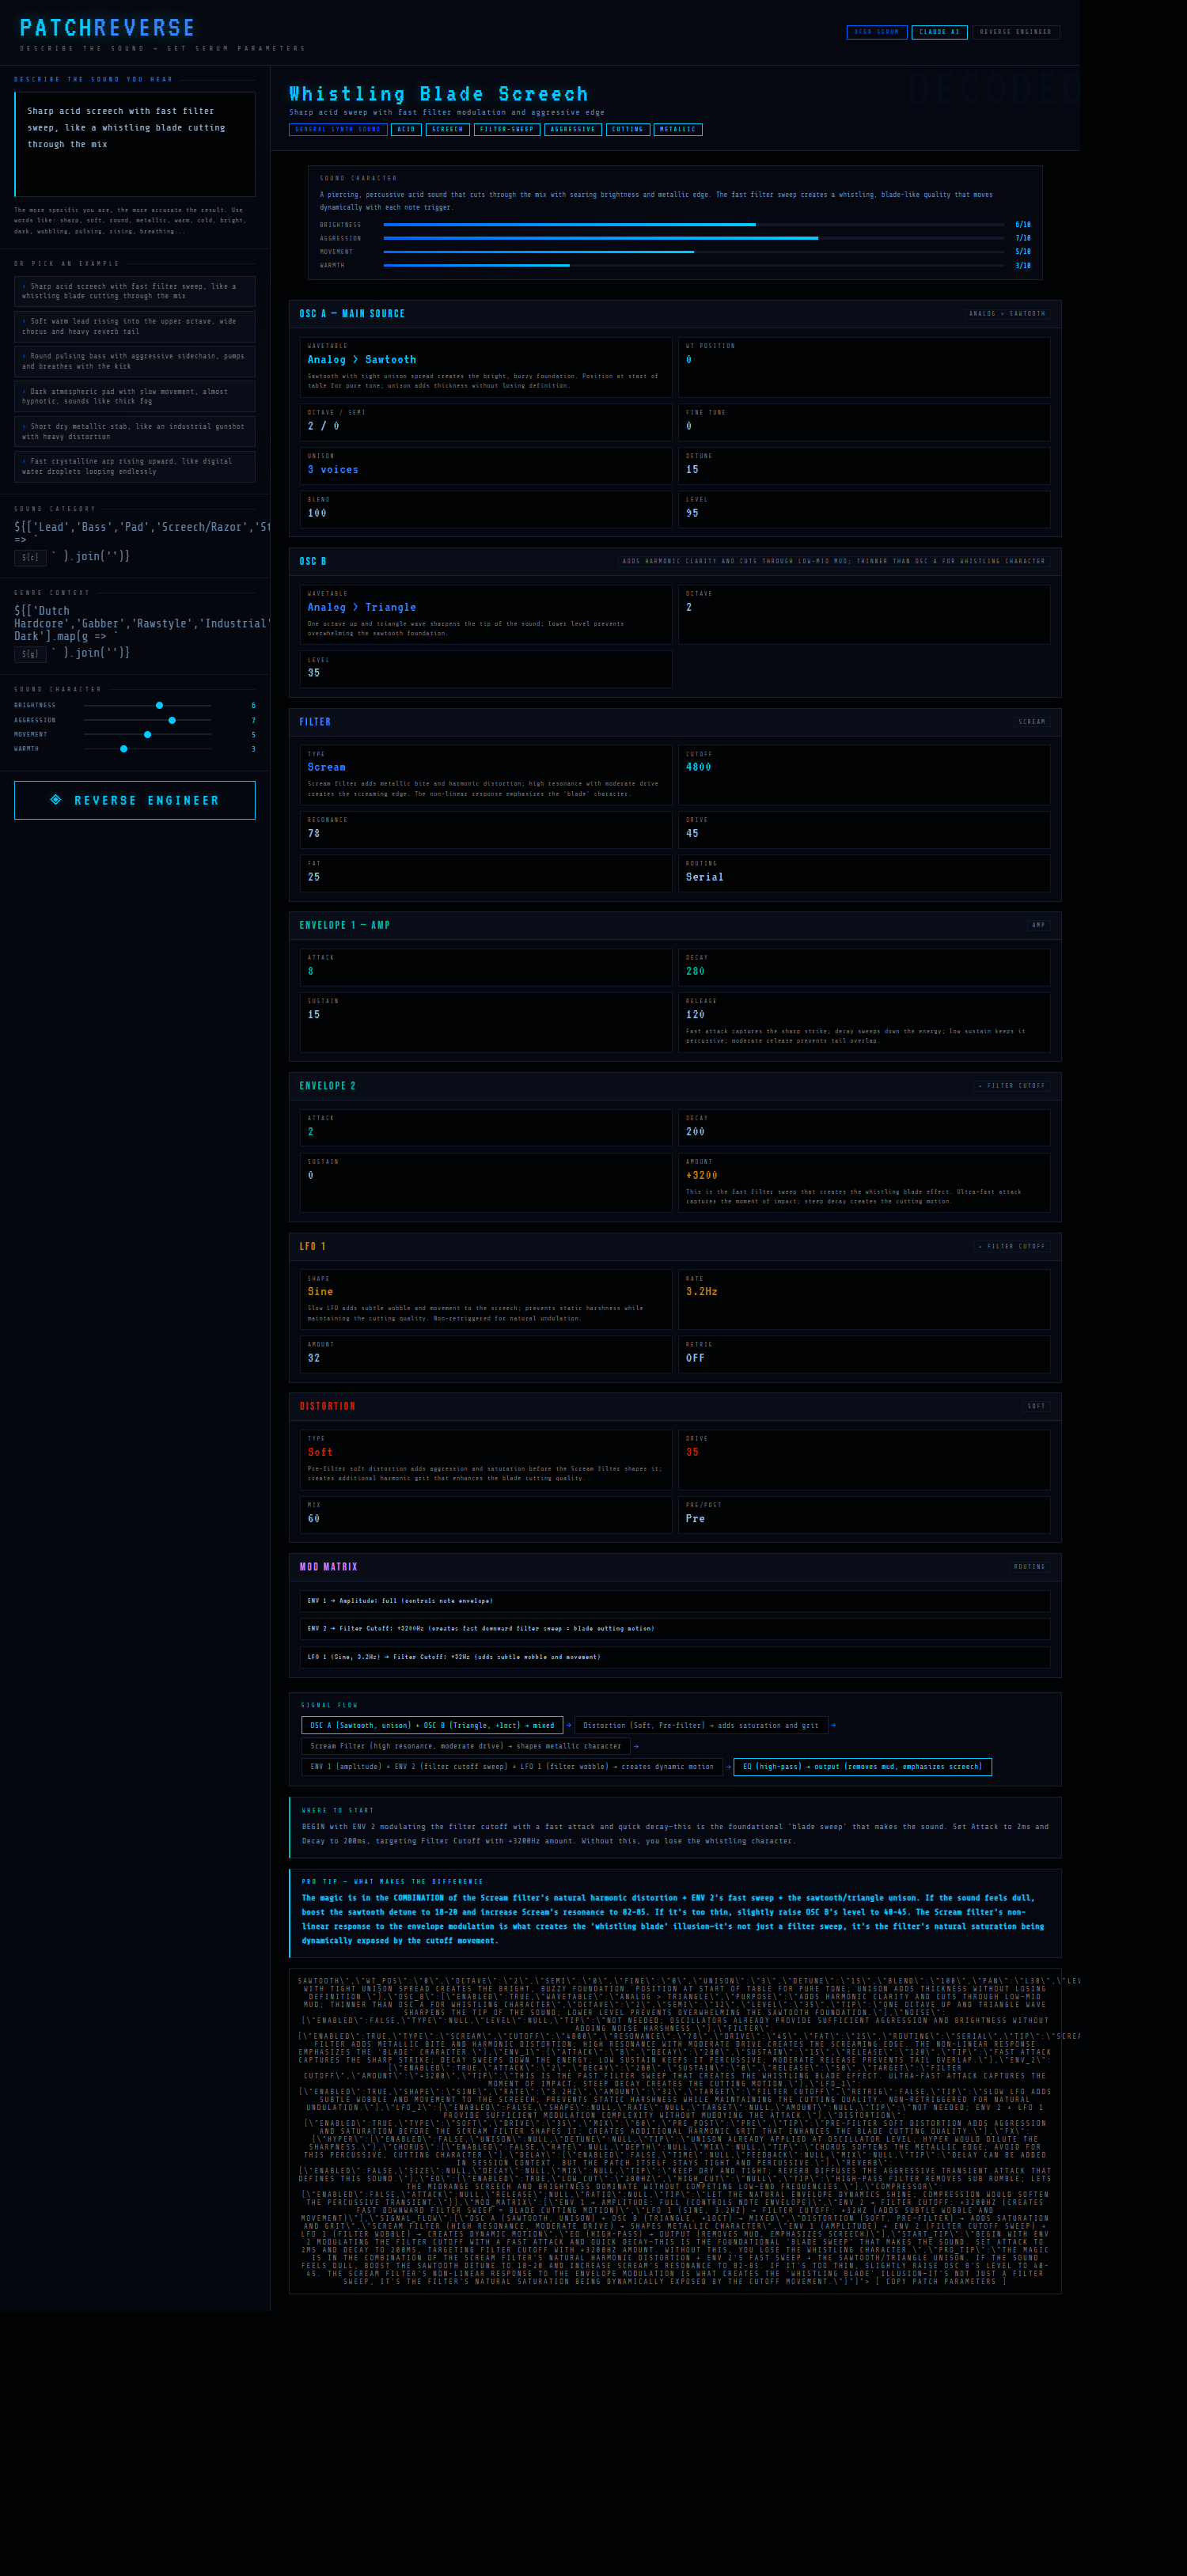1187x2576 pixels.
Task: Click the LFO 1 section header
Action: (675, 1246)
